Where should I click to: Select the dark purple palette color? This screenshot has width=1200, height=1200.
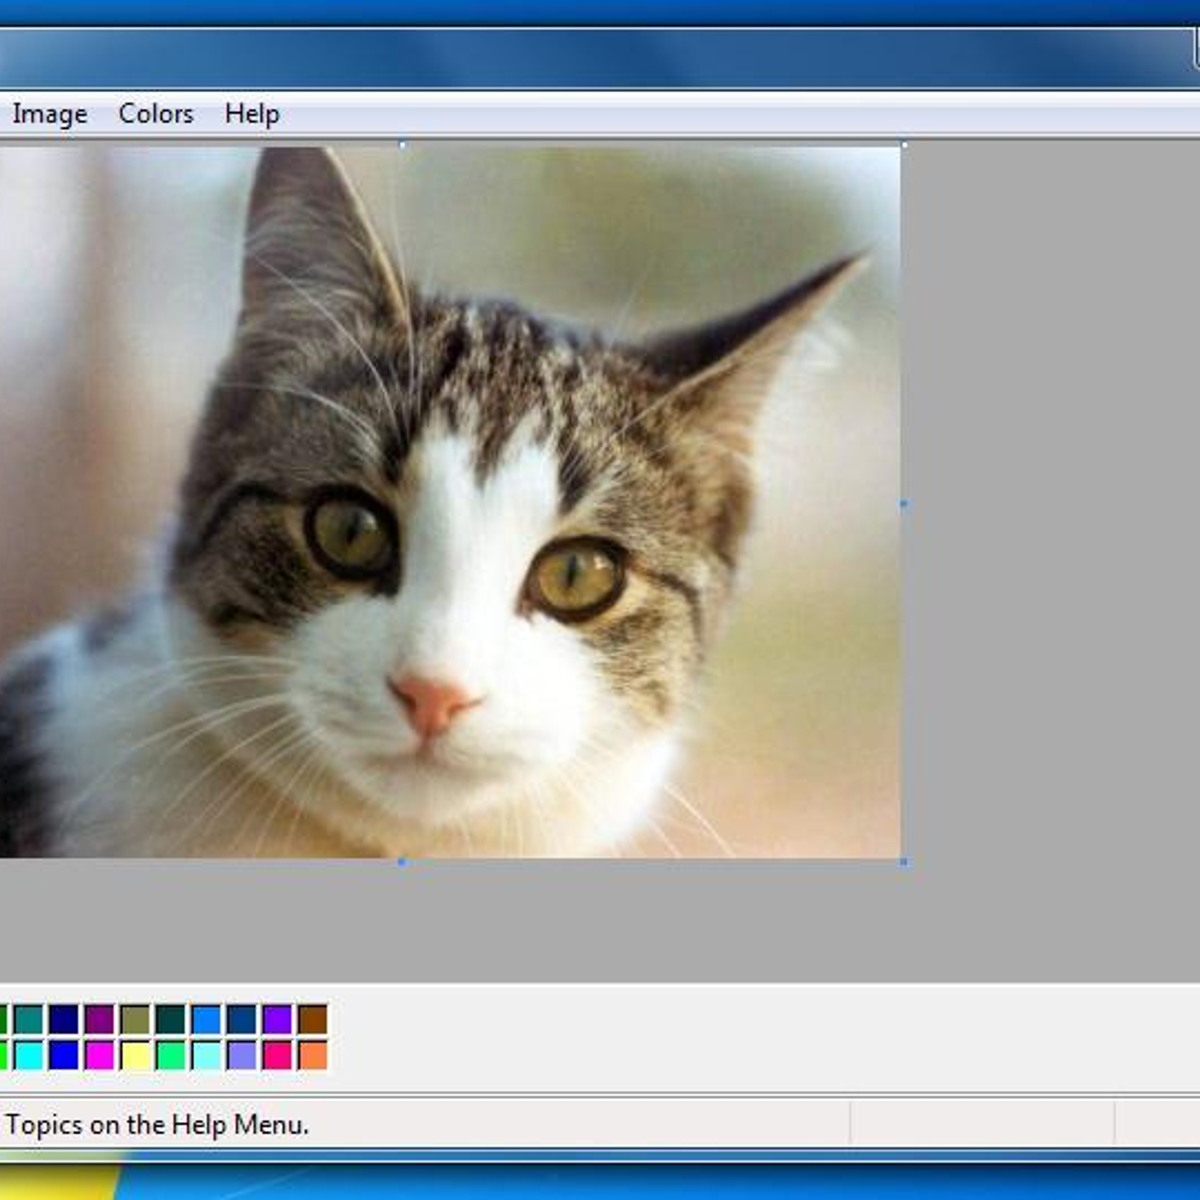click(x=99, y=1019)
